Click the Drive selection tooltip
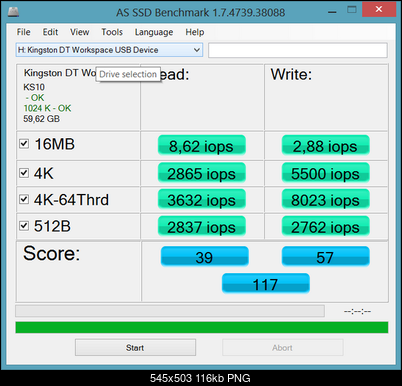 tap(128, 74)
